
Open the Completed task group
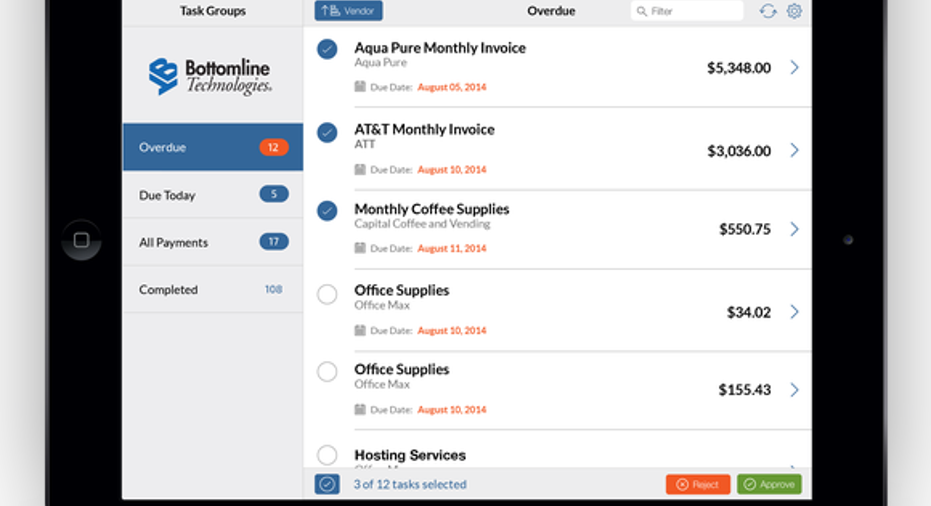[213, 290]
